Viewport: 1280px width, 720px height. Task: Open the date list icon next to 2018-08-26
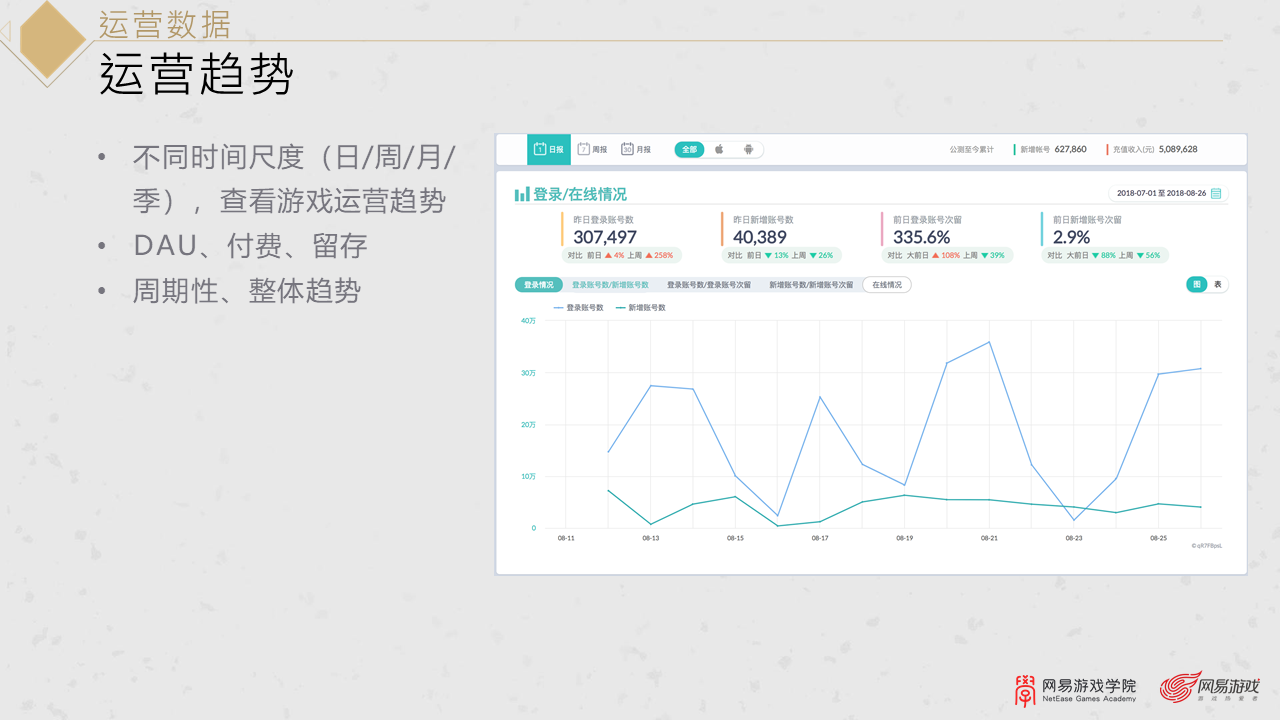(1215, 193)
